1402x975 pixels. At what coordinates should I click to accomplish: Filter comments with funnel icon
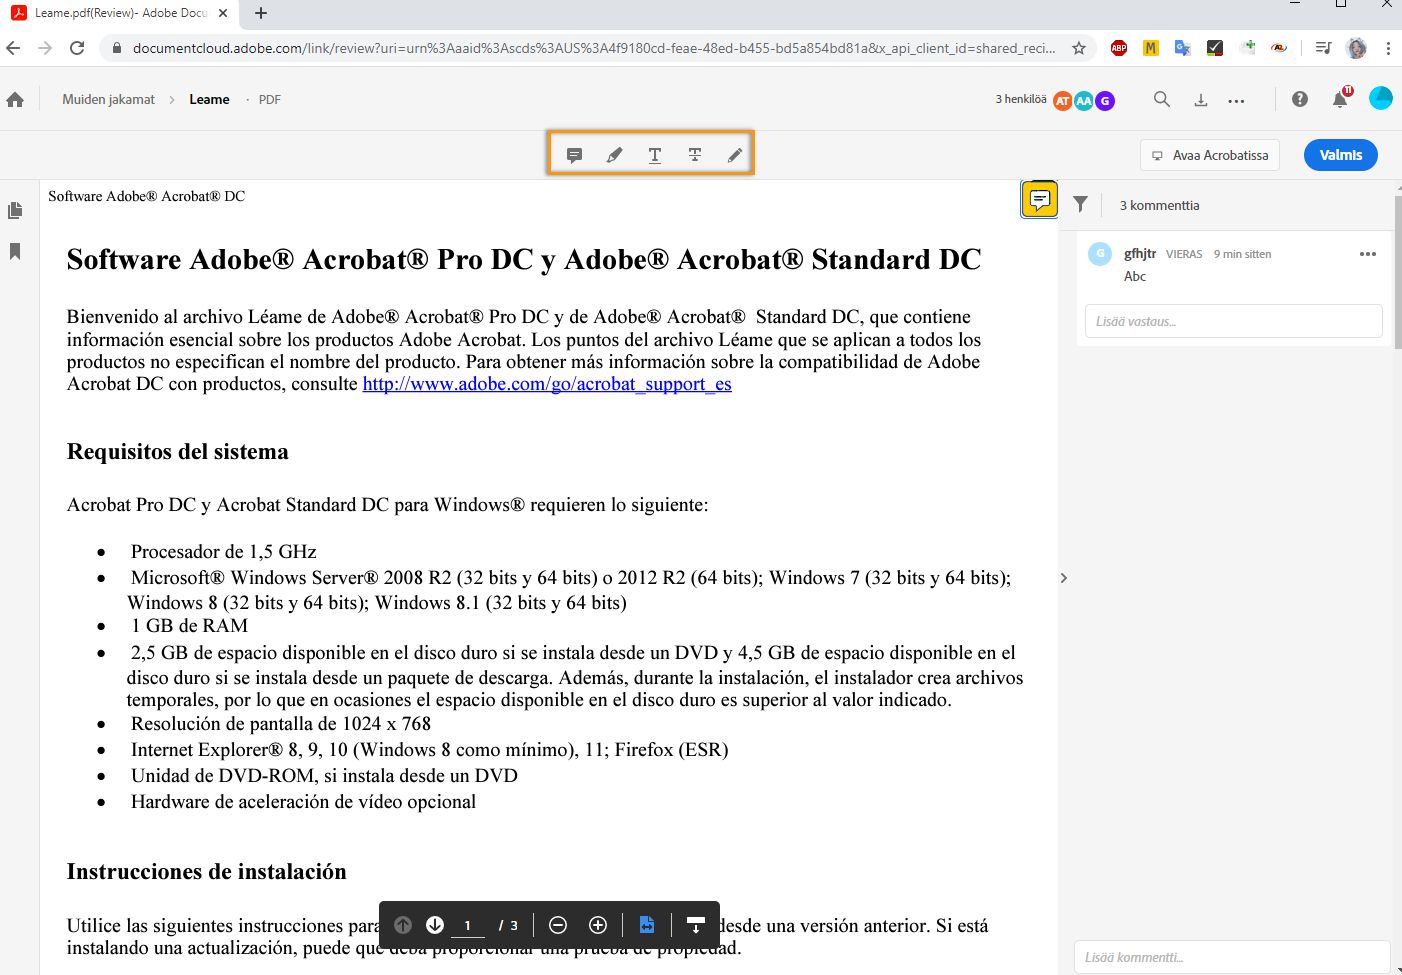tap(1081, 204)
